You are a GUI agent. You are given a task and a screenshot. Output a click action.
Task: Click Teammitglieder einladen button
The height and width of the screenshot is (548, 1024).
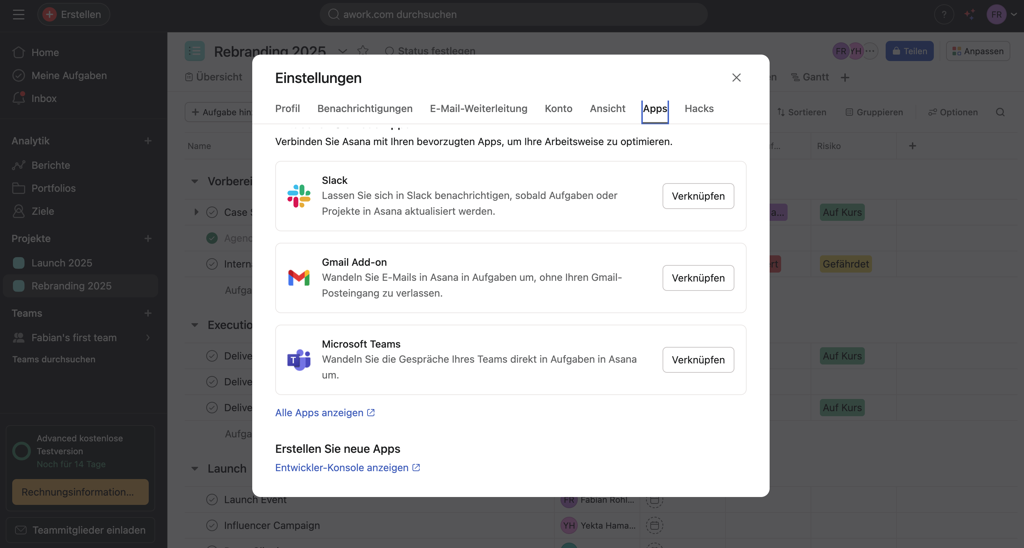80,530
